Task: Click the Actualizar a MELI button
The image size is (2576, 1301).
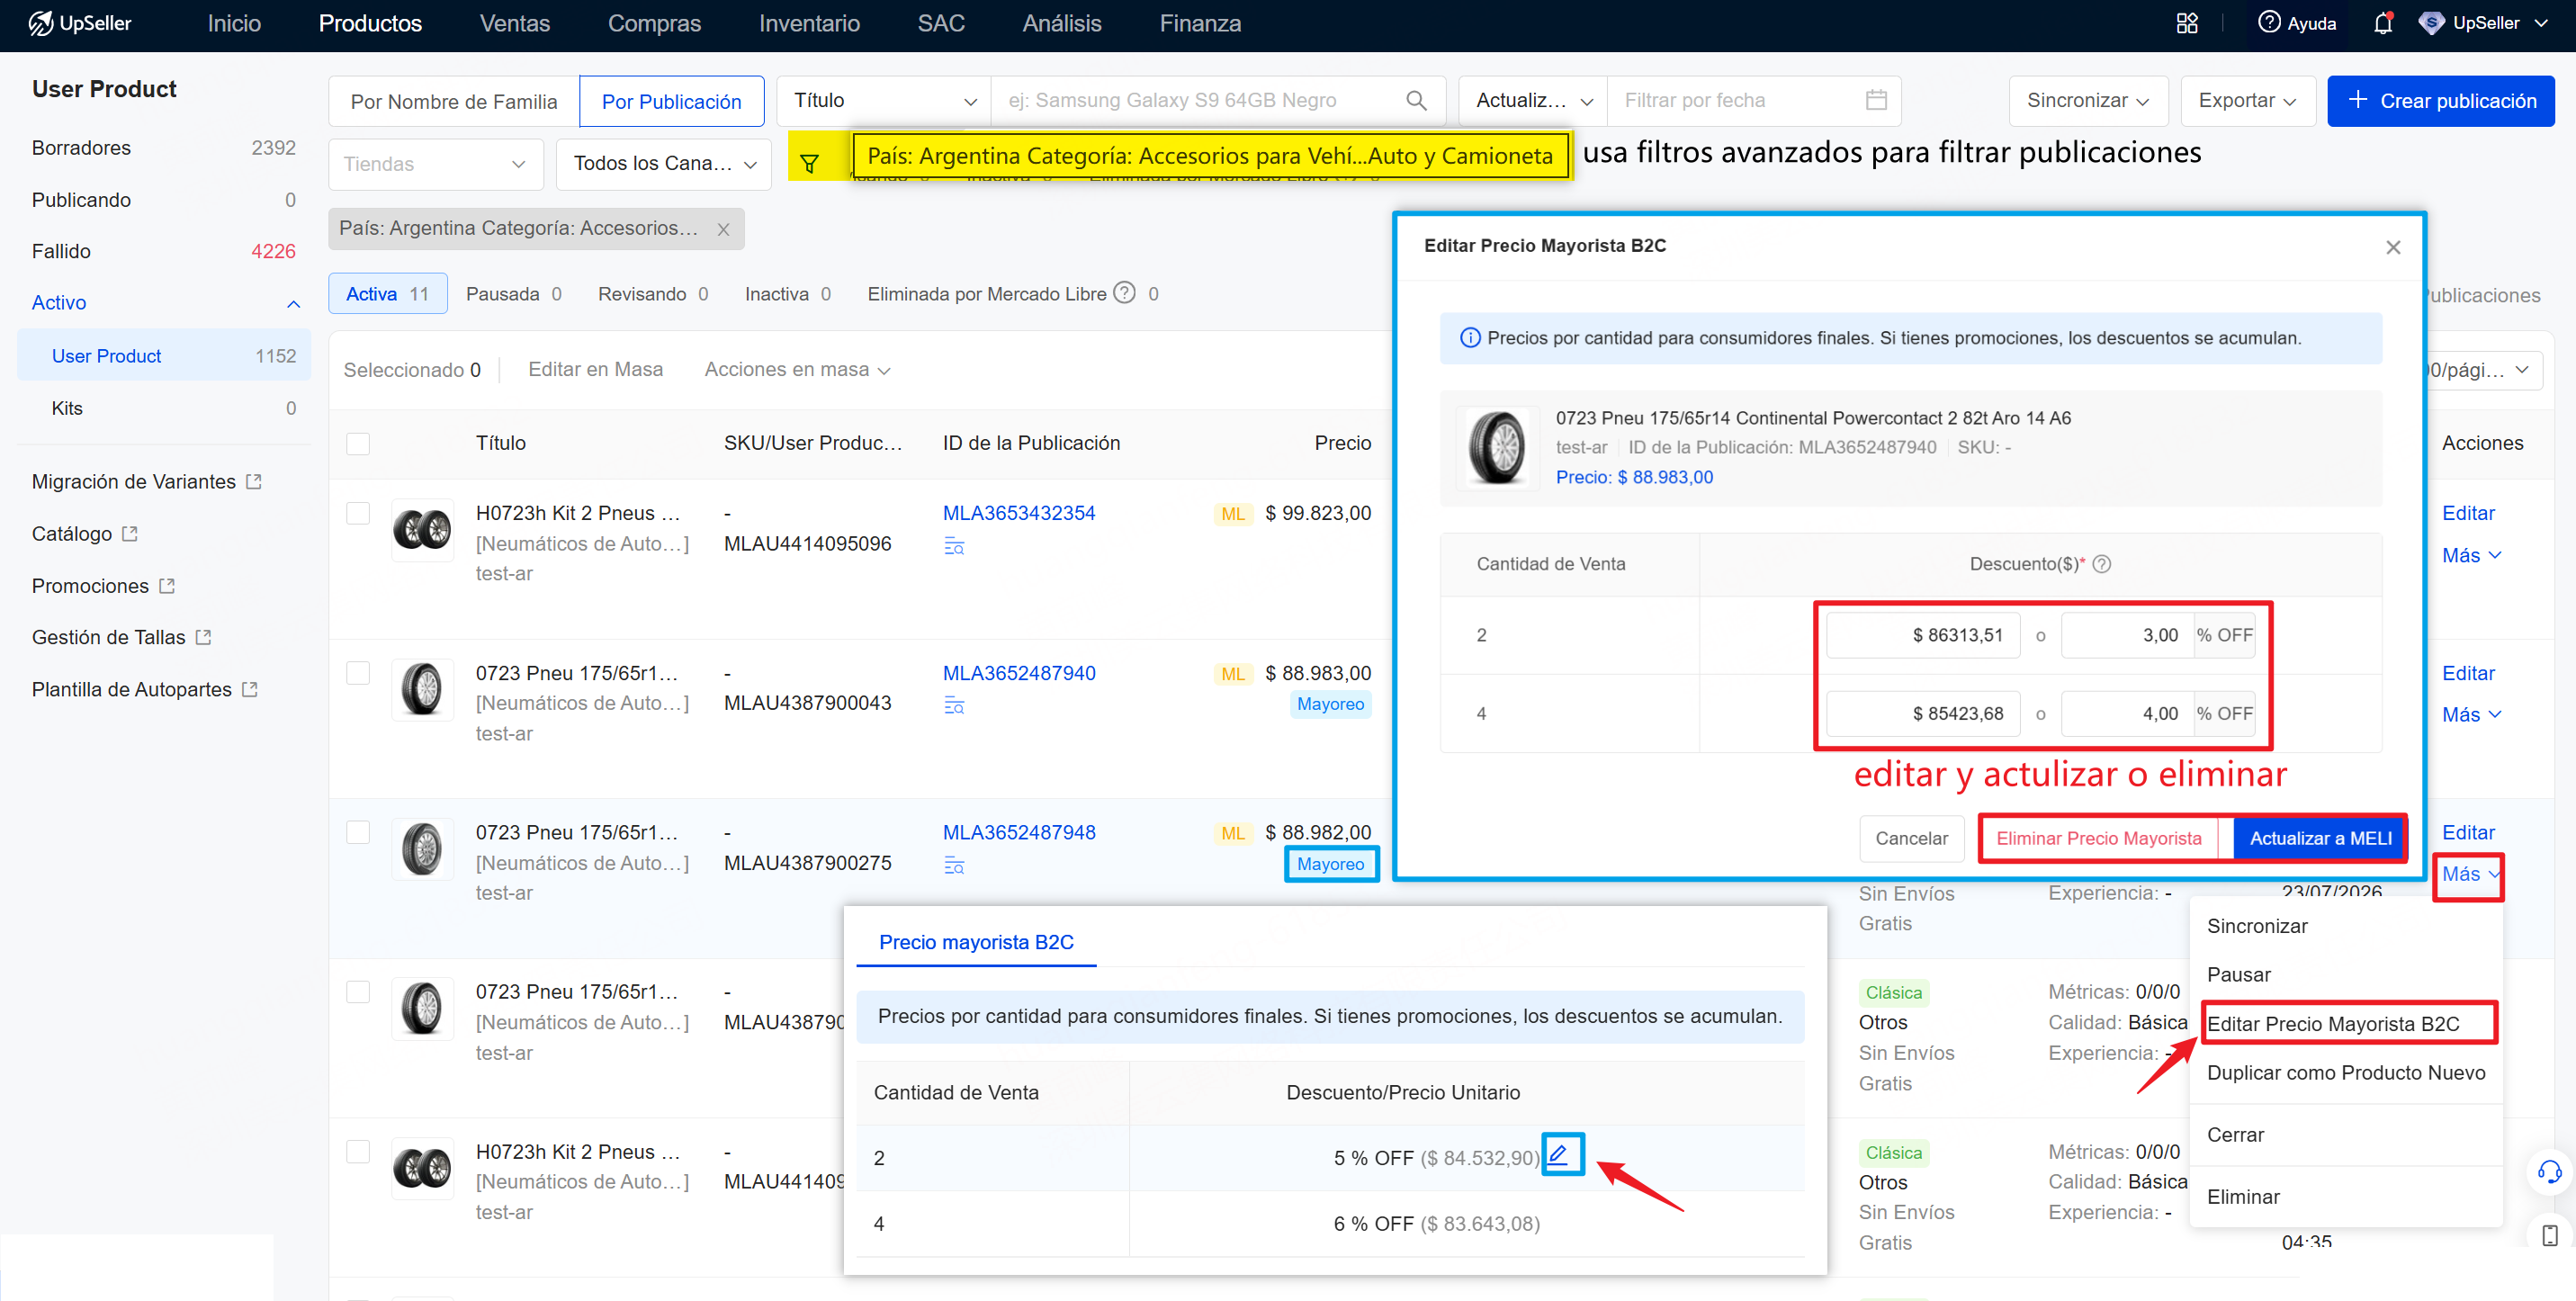Action: click(x=2320, y=838)
